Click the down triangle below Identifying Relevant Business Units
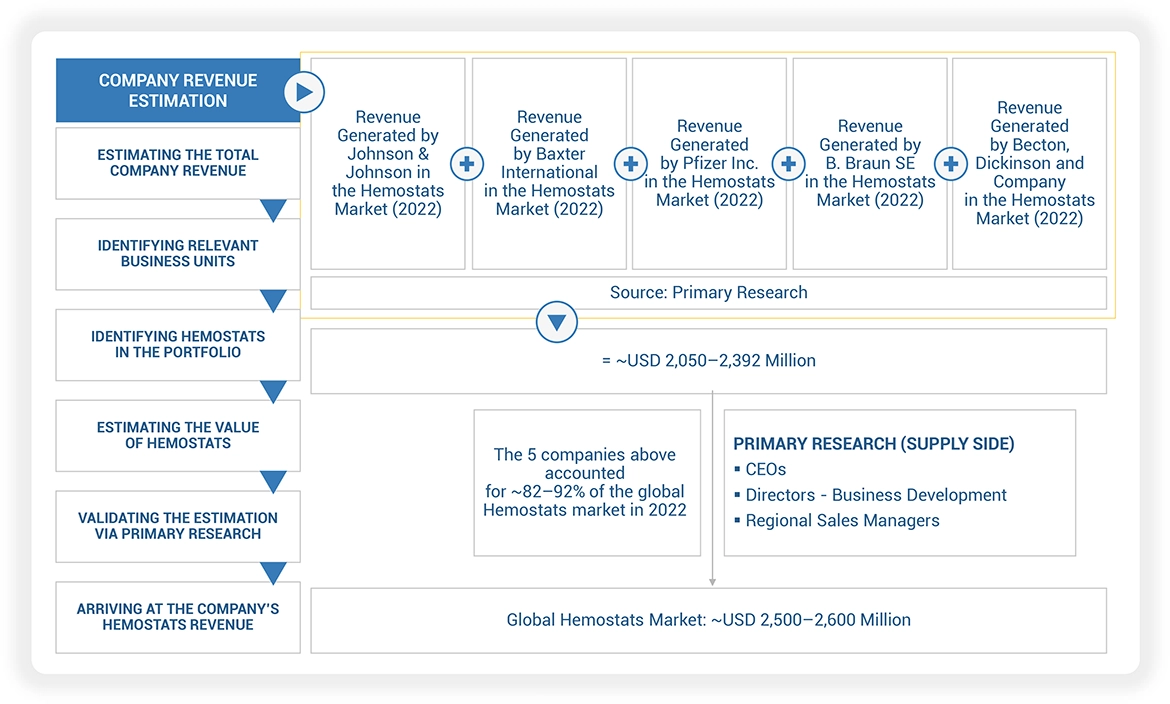 pos(273,301)
